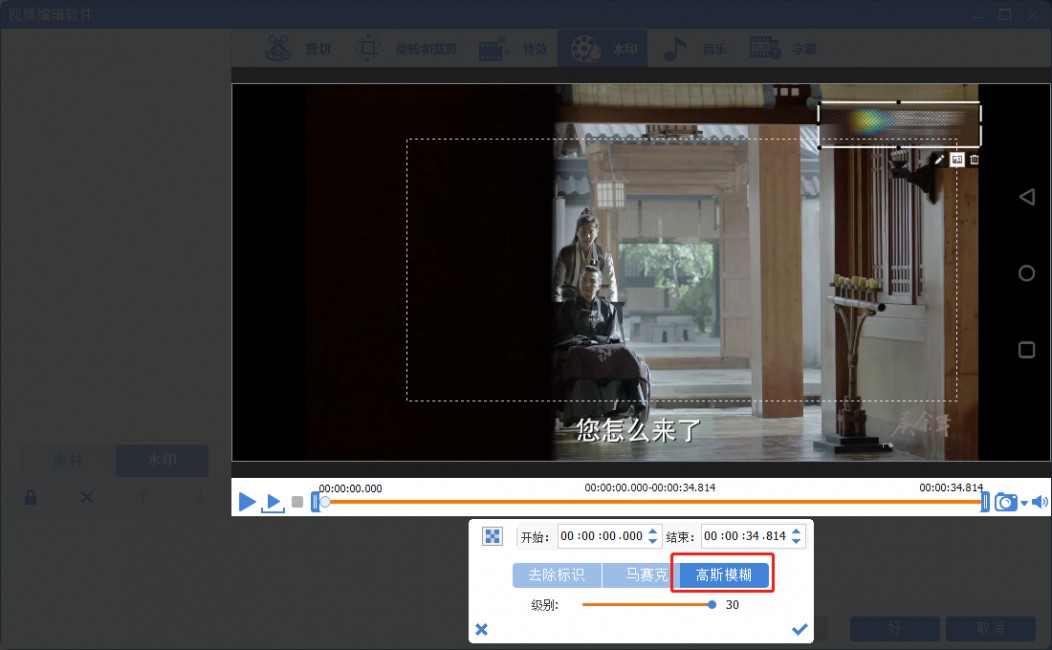Expand the snapshot options dropdown arrow

click(1024, 503)
